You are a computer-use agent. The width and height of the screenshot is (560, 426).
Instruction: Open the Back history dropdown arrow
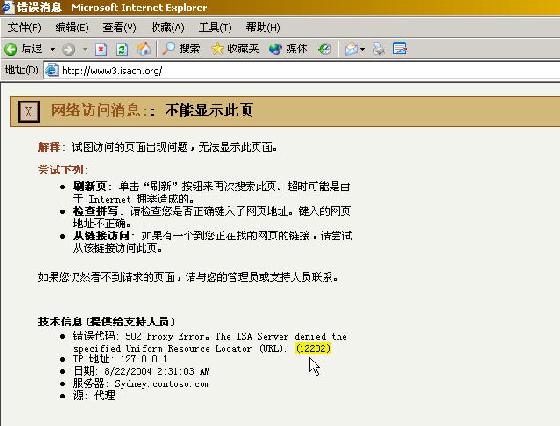click(52, 49)
